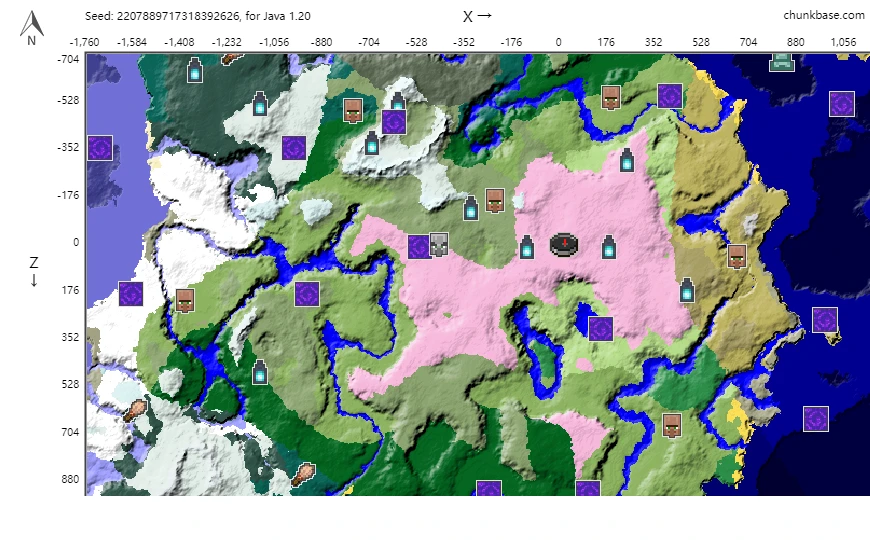Click ruined portal in the frozen ocean at Z -352
The height and width of the screenshot is (540, 870).
pos(100,148)
